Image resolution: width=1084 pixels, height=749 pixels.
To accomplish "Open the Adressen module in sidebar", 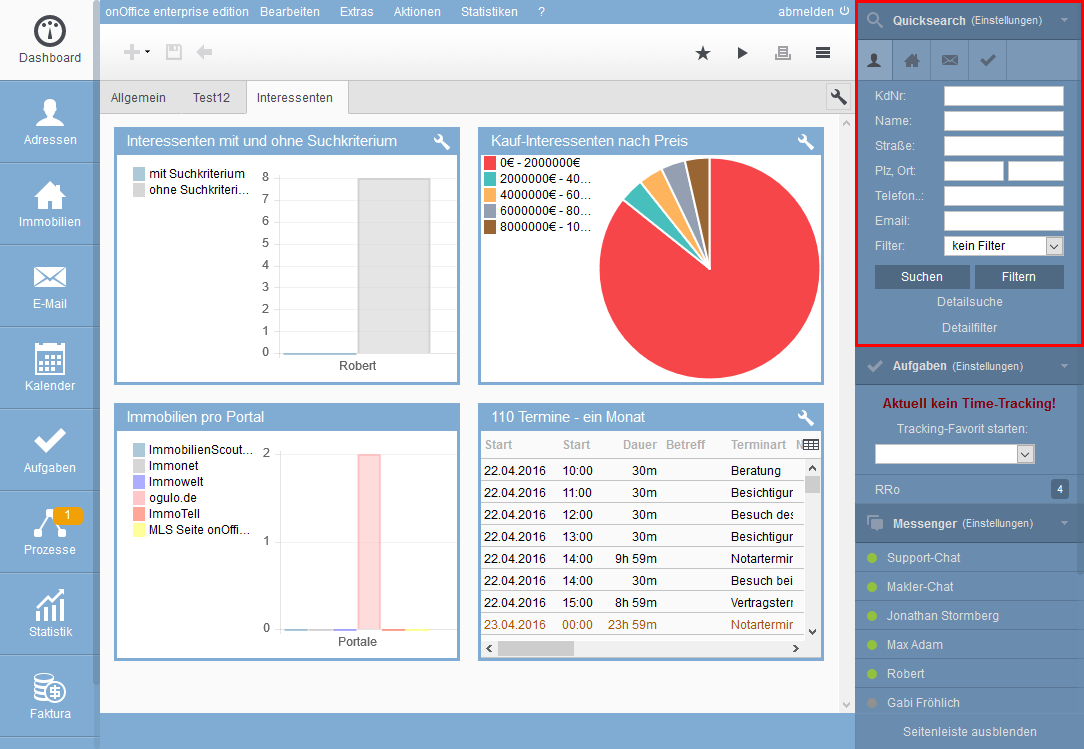I will [50, 122].
